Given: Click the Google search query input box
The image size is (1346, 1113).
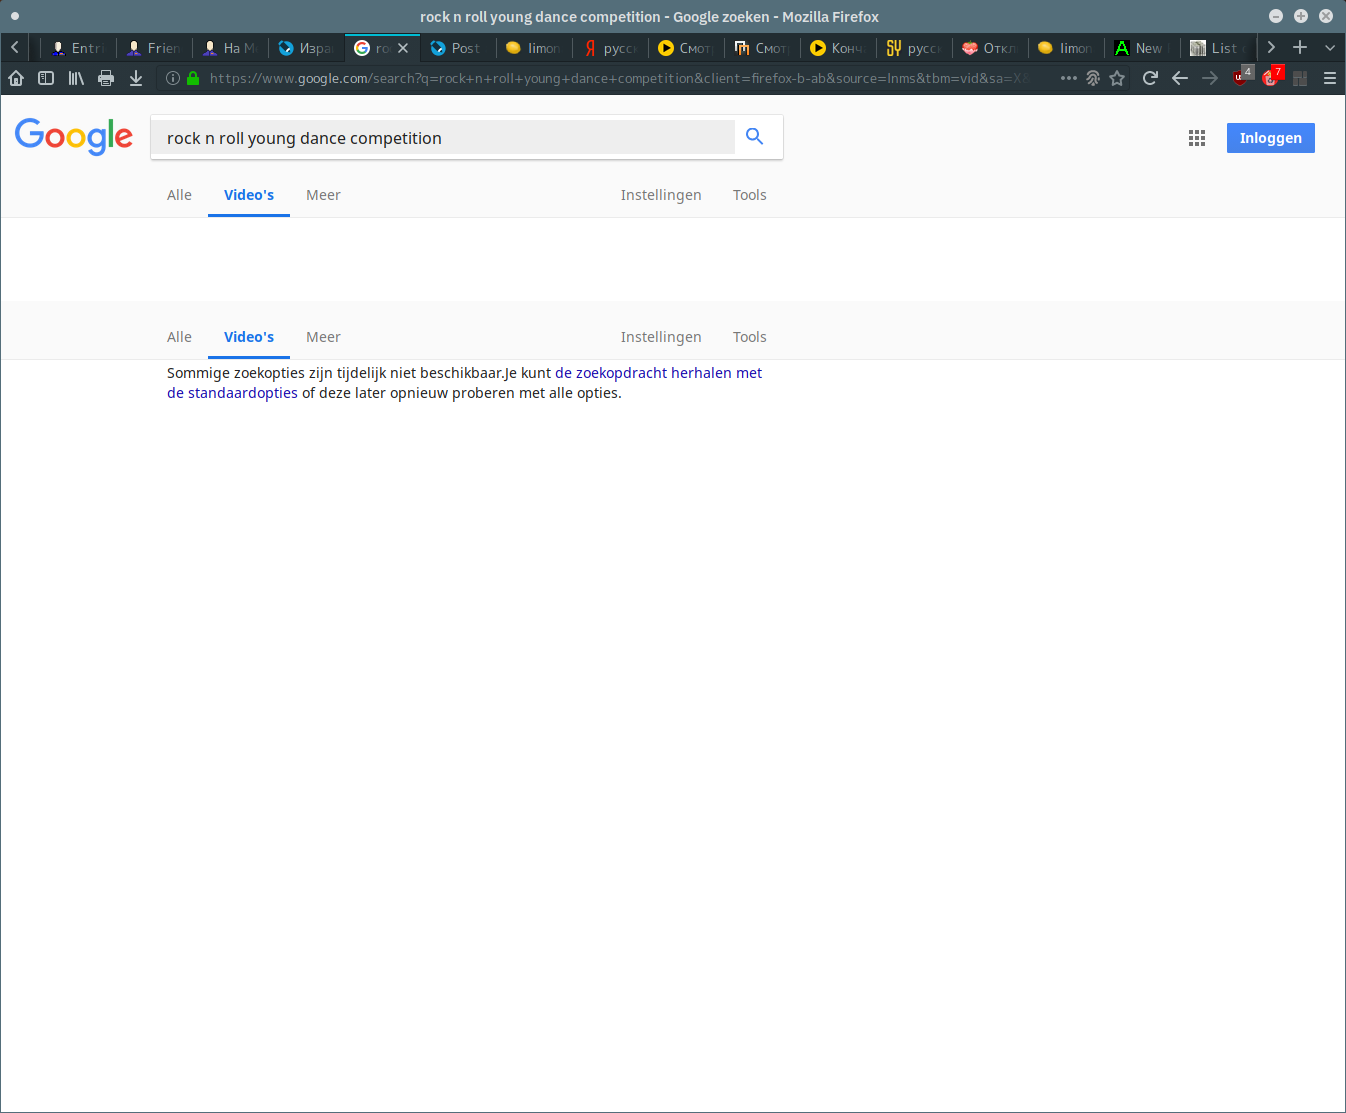Looking at the screenshot, I should 443,138.
